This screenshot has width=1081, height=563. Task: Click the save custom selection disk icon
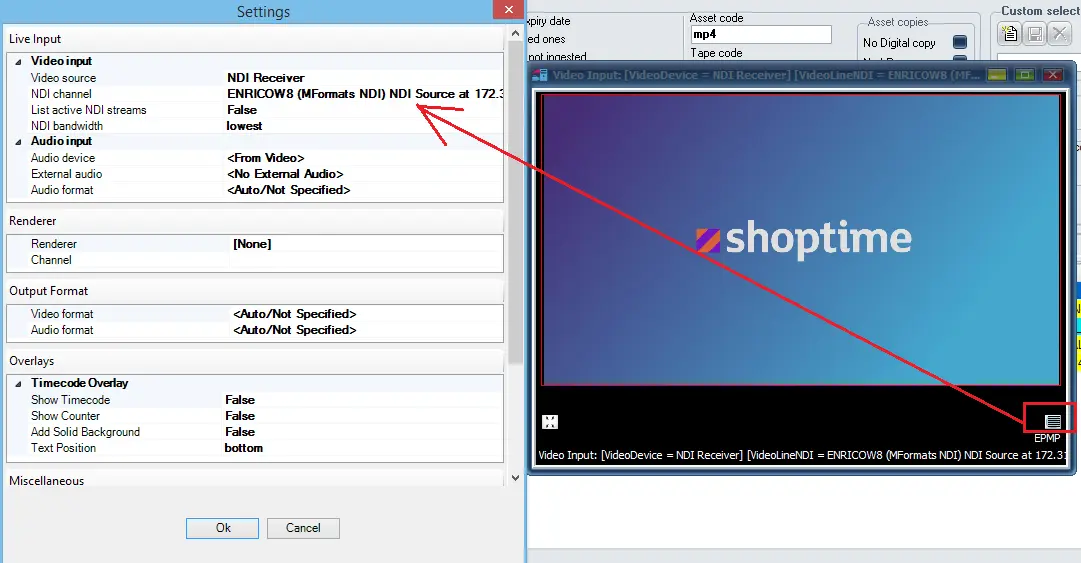pyautogui.click(x=1035, y=34)
